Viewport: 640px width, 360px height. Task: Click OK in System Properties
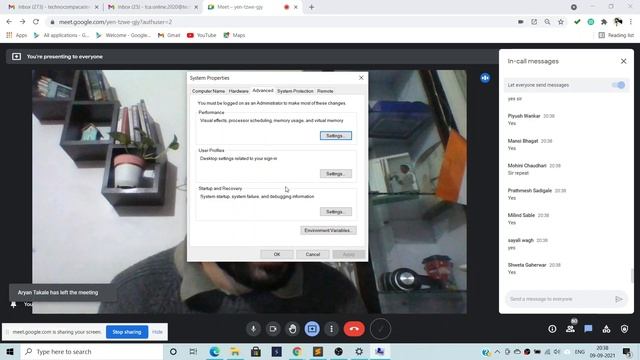coord(277,254)
